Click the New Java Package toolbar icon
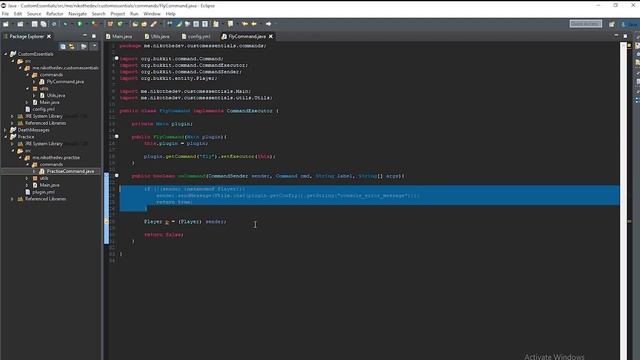This screenshot has width=640, height=360. (x=110, y=24)
